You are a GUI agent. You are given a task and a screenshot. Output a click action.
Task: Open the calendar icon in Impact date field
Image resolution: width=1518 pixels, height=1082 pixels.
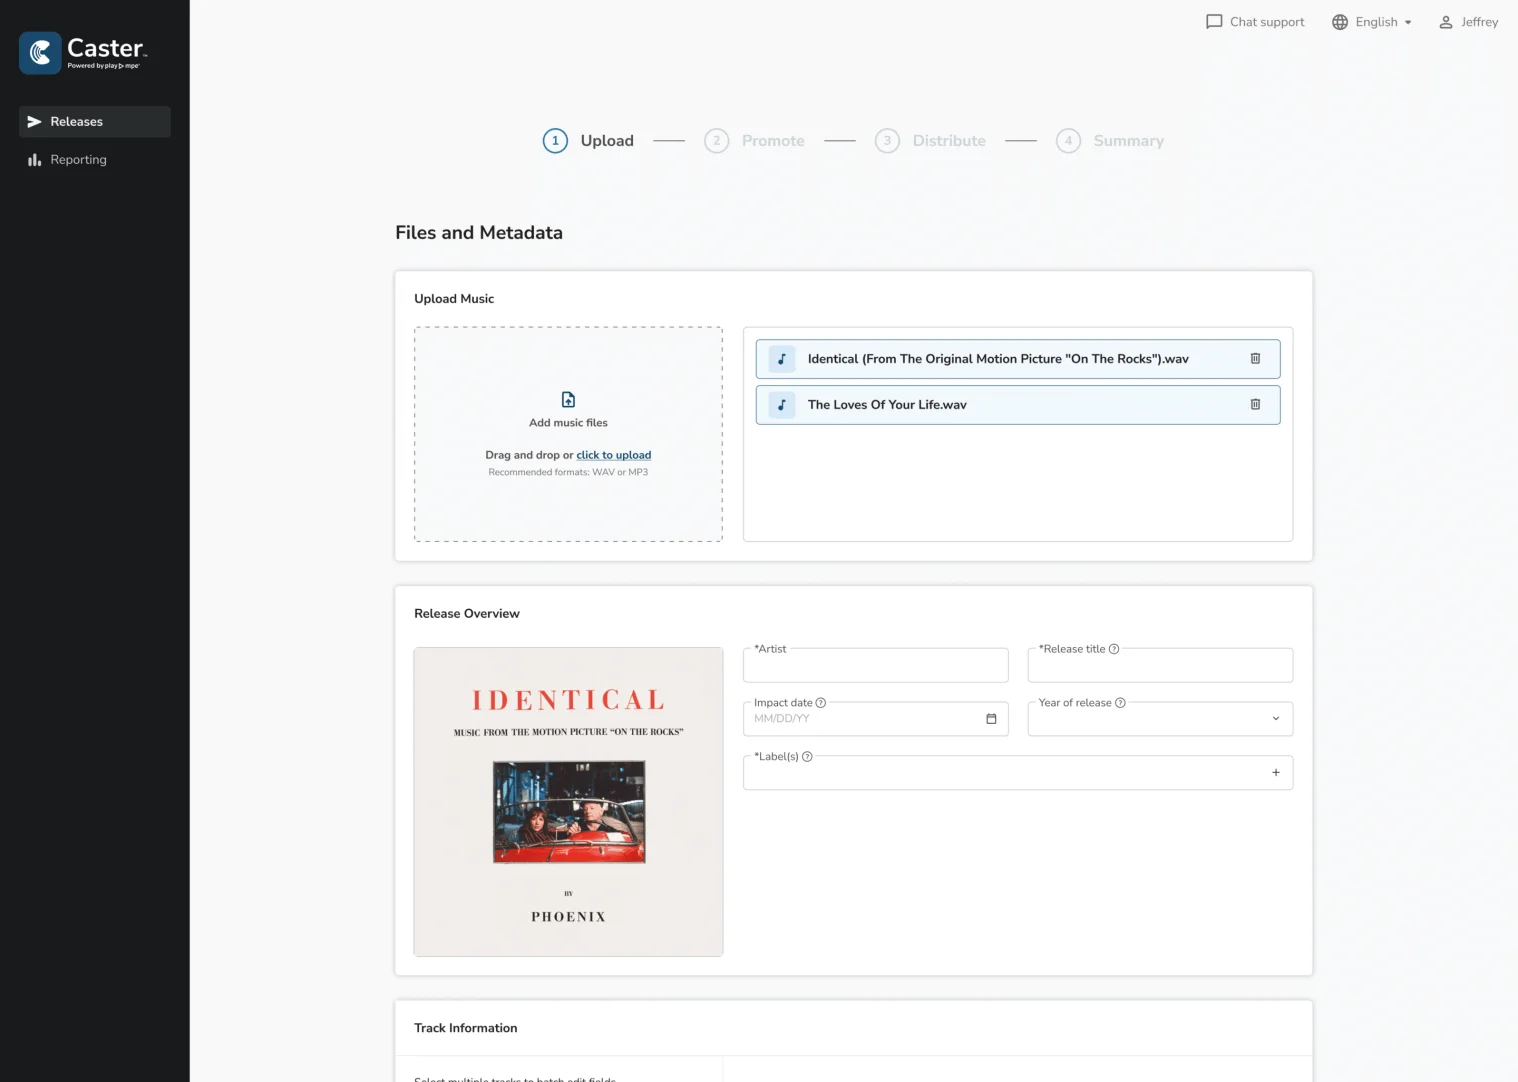coord(991,718)
